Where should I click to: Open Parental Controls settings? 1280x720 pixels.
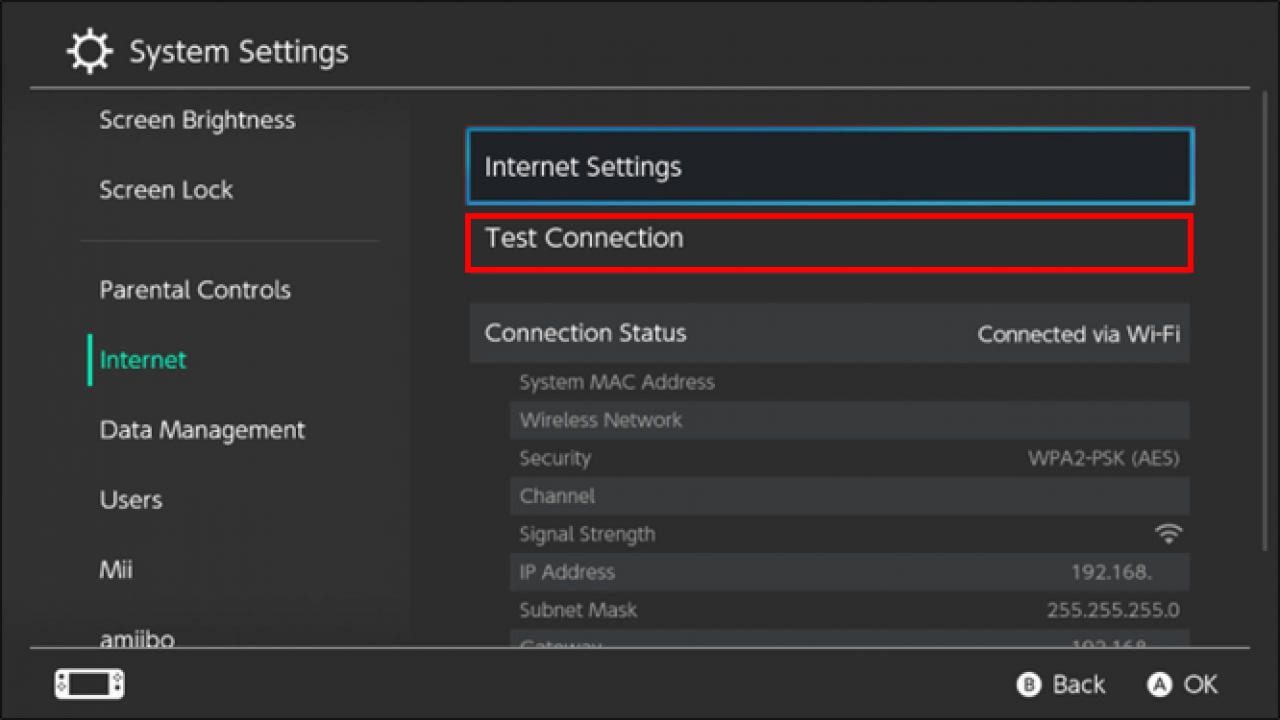pos(195,290)
